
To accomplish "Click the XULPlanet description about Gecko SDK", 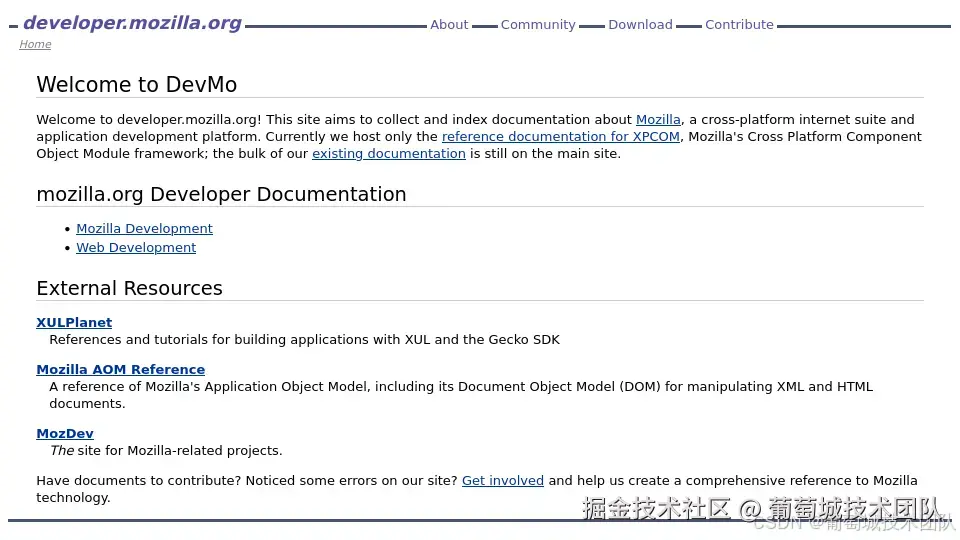I will (x=304, y=340).
